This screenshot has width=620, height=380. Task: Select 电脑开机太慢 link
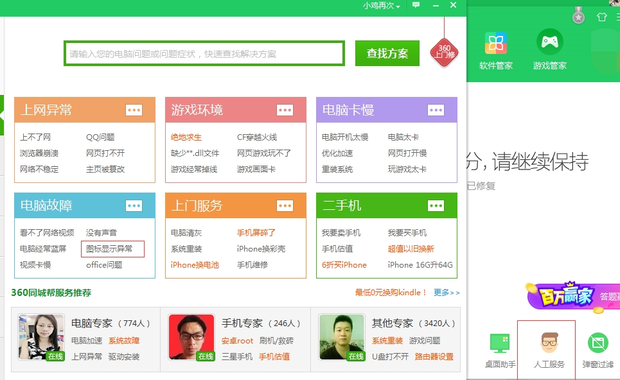(x=345, y=137)
